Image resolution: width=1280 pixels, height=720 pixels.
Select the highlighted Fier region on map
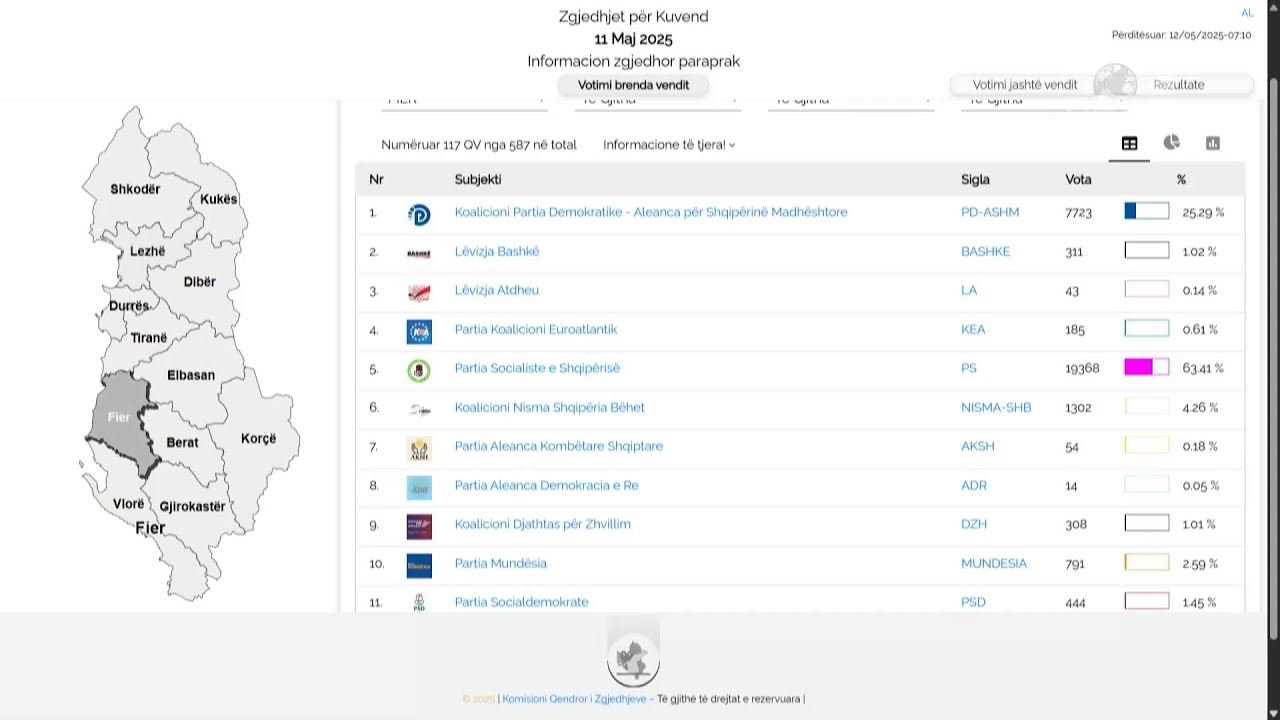[x=119, y=417]
